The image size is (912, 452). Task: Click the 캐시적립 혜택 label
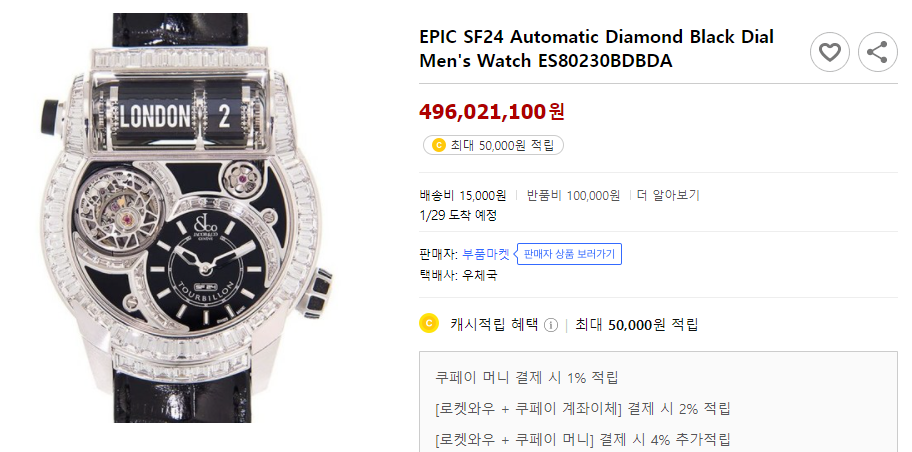pos(494,324)
